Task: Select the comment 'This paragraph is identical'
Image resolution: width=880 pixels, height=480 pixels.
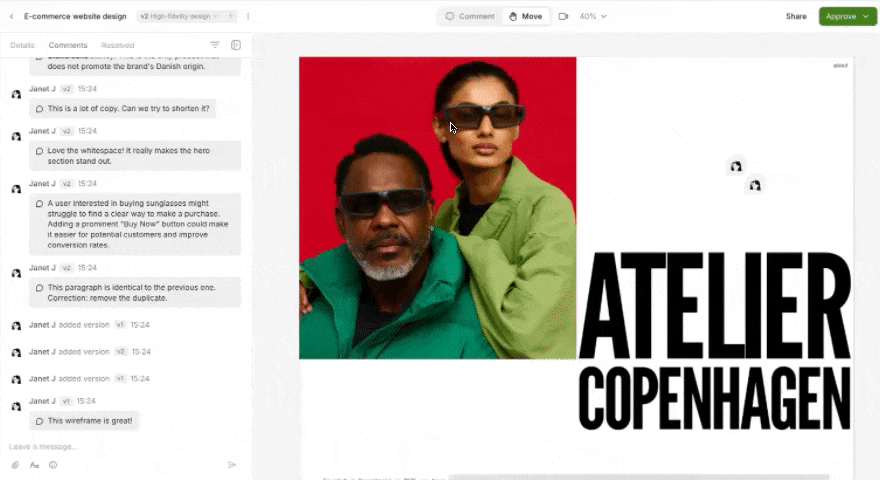Action: [135, 292]
